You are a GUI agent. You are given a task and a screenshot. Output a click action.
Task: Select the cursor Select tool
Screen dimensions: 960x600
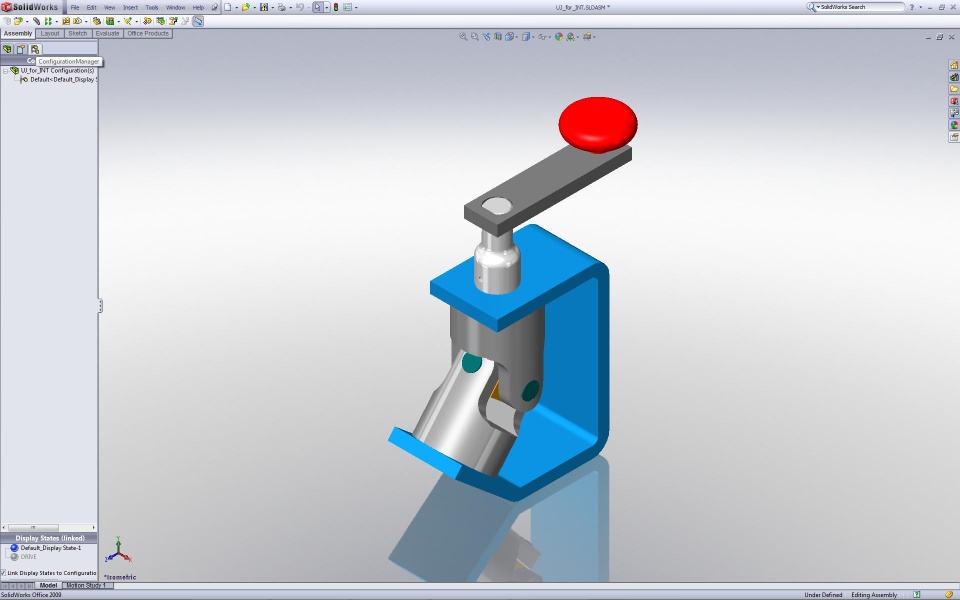(x=318, y=7)
